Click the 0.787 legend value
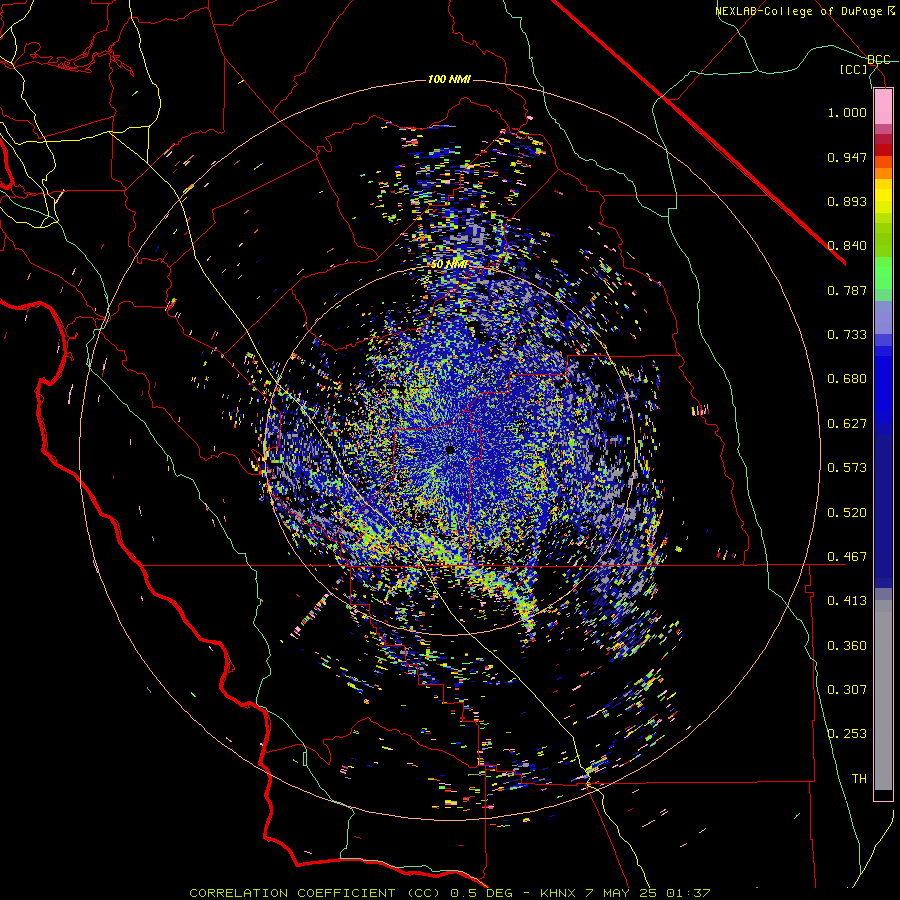The width and height of the screenshot is (900, 900). 847,290
